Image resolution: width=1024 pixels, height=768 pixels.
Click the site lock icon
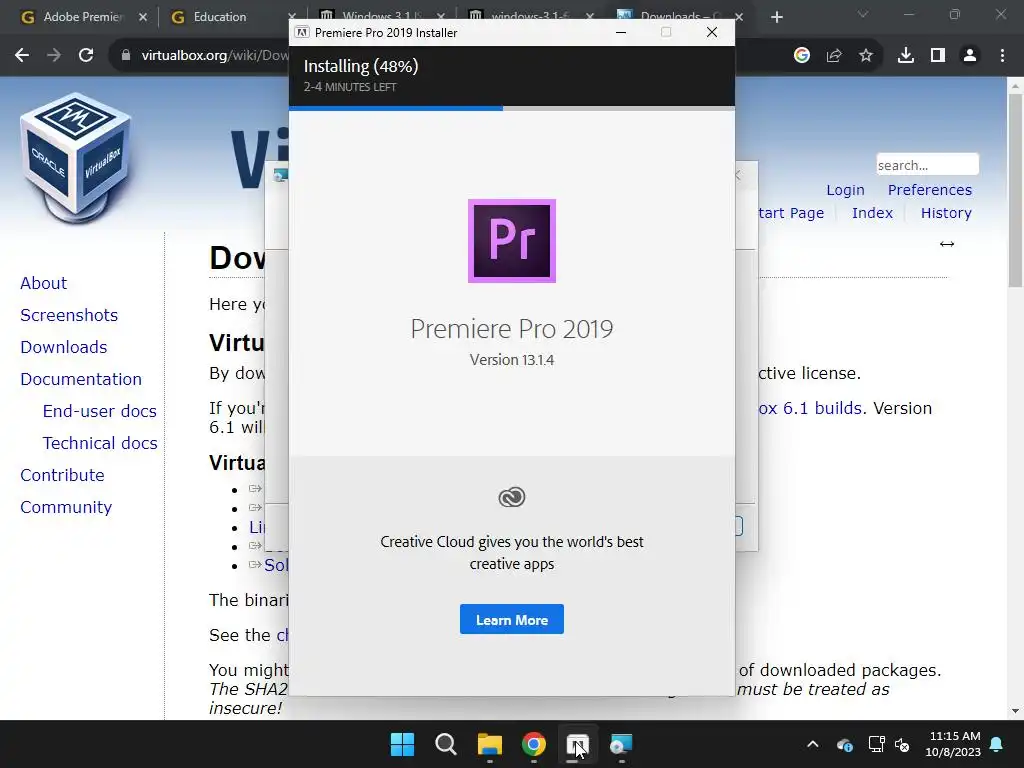pyautogui.click(x=126, y=56)
